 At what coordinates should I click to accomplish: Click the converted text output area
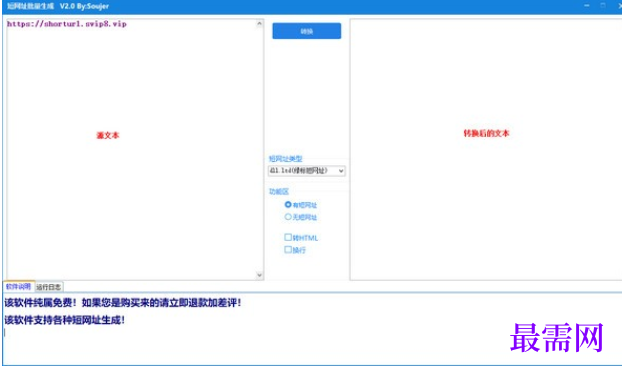coord(486,149)
